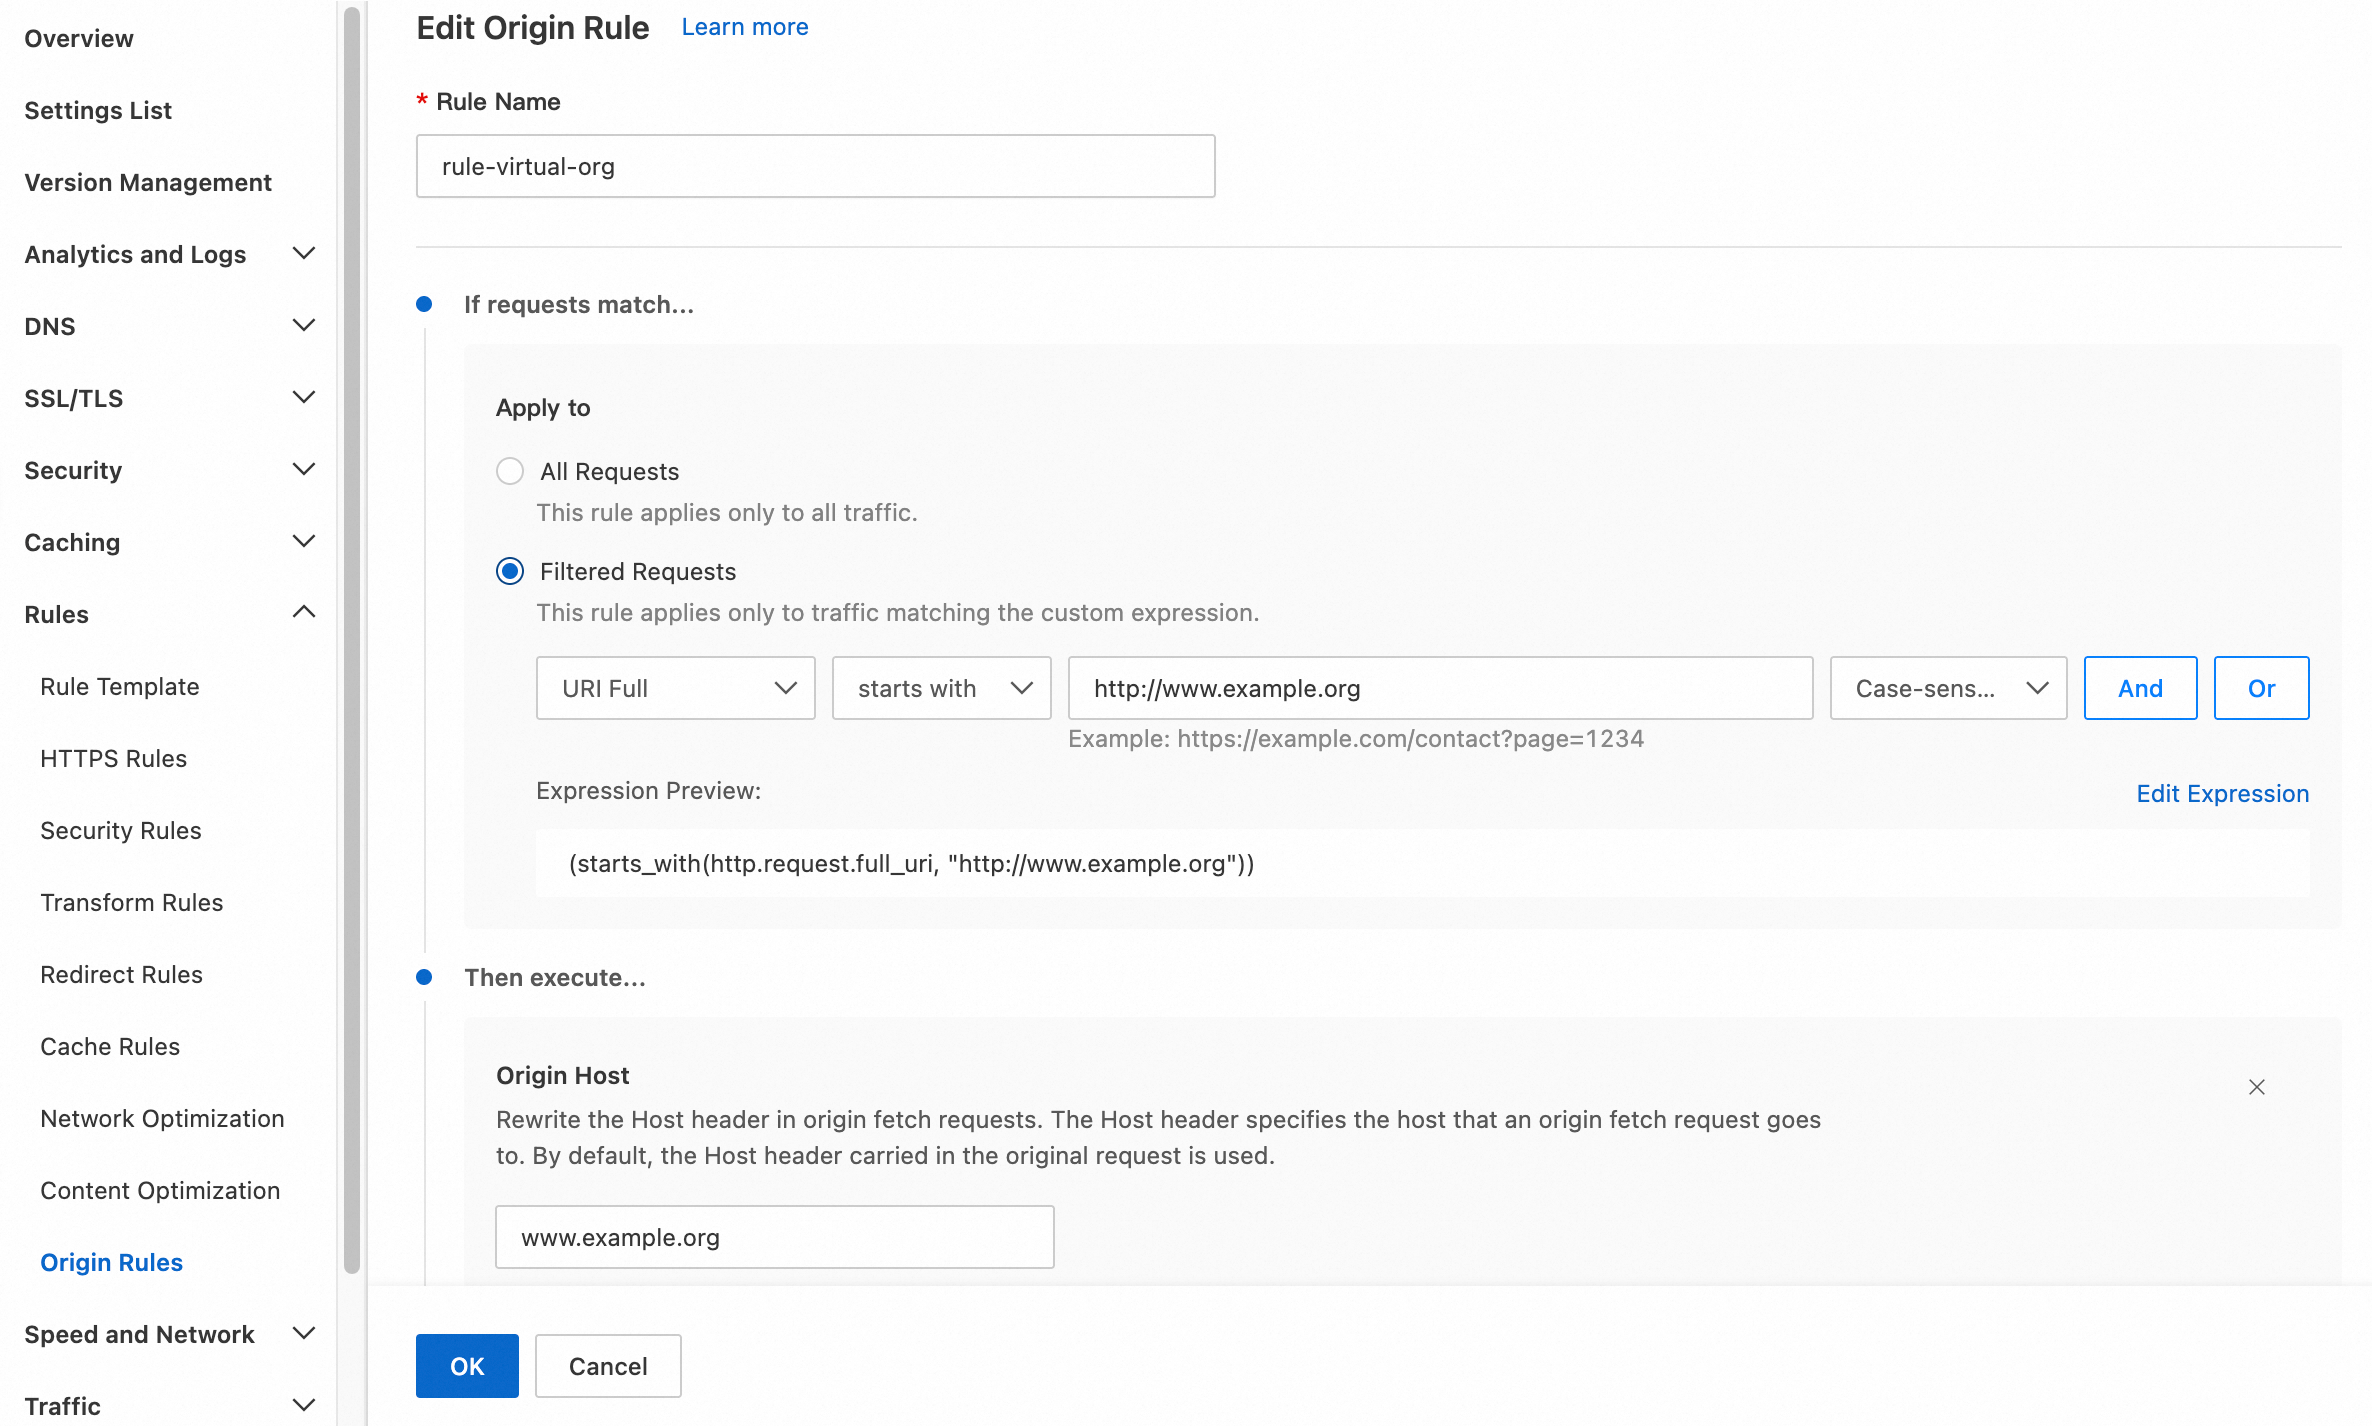The image size is (2372, 1426).
Task: Expand the DNS menu chevron
Action: point(304,326)
